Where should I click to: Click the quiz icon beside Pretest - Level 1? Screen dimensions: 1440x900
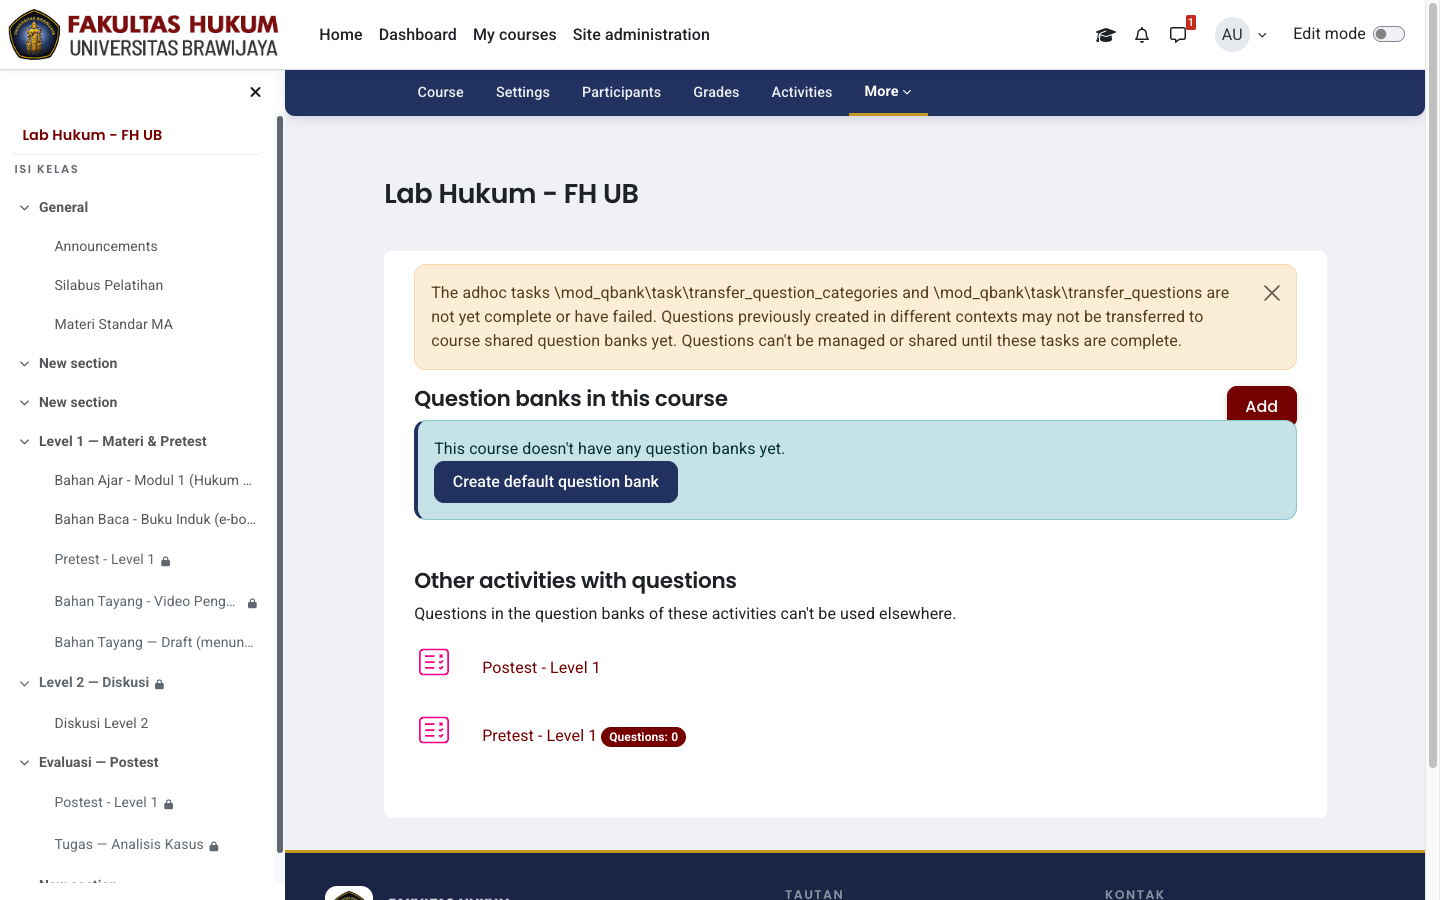(x=434, y=731)
